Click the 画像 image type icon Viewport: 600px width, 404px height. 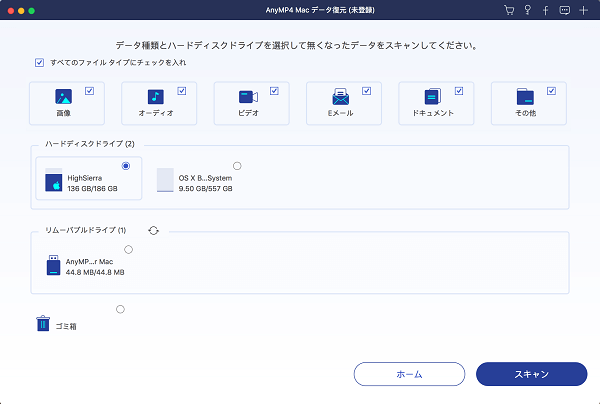pos(64,96)
